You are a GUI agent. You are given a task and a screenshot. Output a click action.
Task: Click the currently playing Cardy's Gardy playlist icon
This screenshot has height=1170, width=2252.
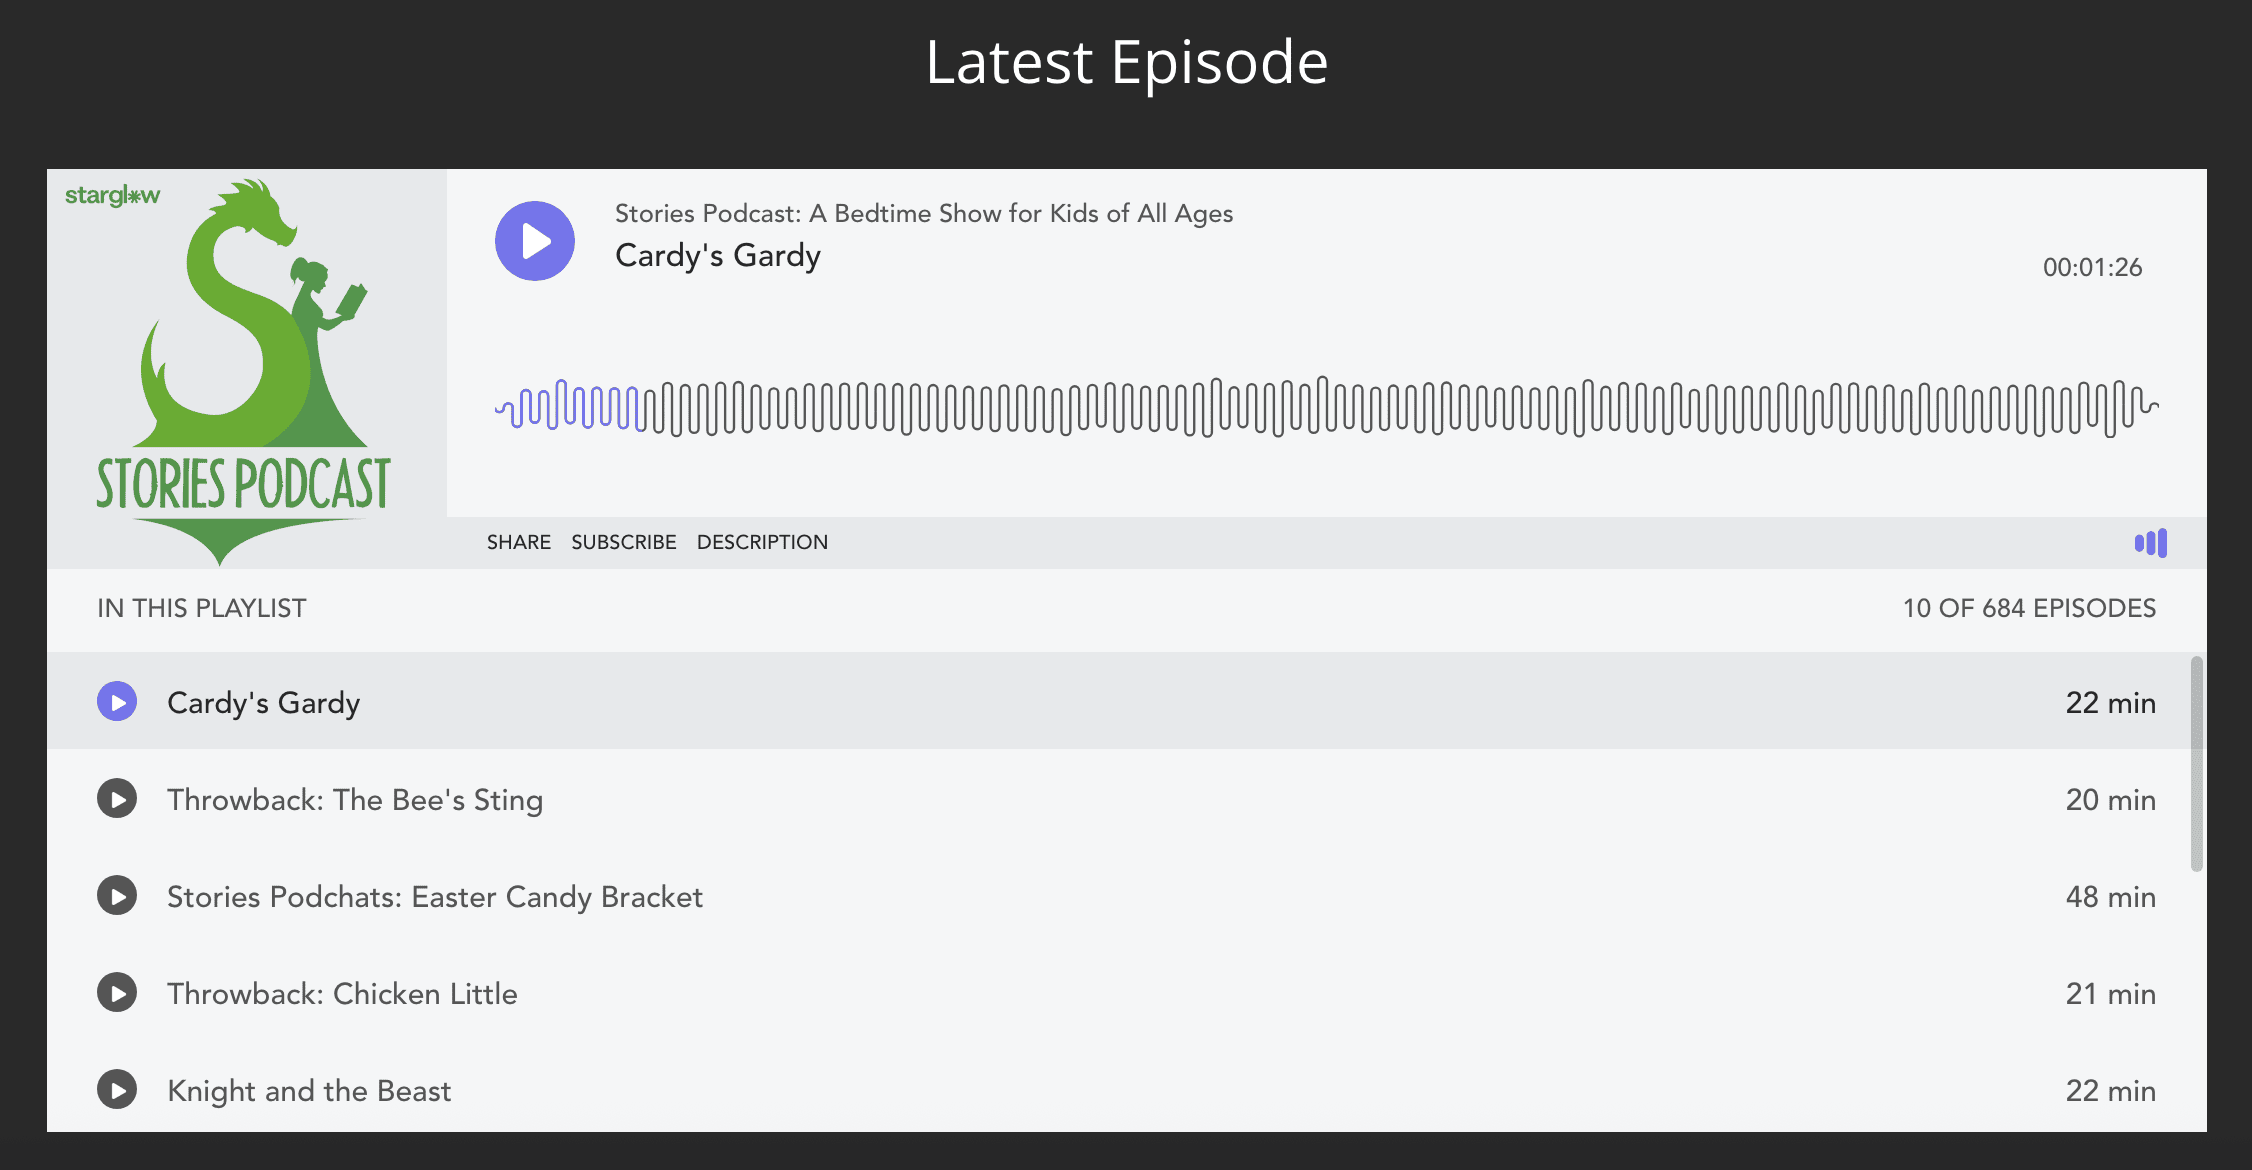coord(117,702)
